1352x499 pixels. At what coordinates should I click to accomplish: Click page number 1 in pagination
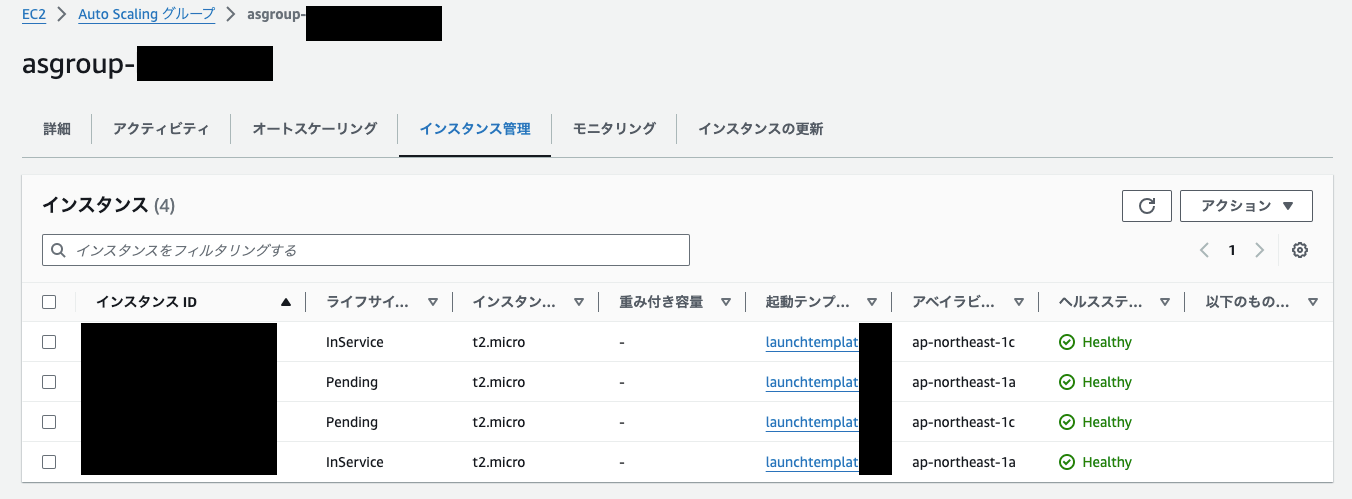point(1232,250)
